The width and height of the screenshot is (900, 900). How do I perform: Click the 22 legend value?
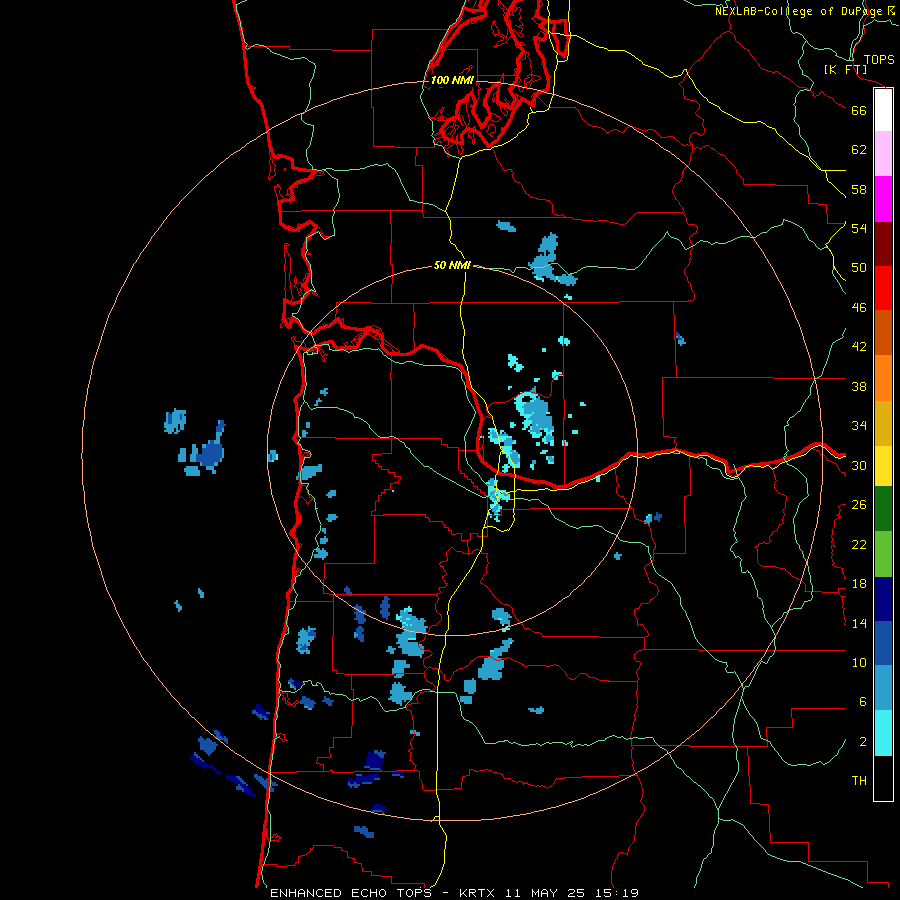pos(859,544)
